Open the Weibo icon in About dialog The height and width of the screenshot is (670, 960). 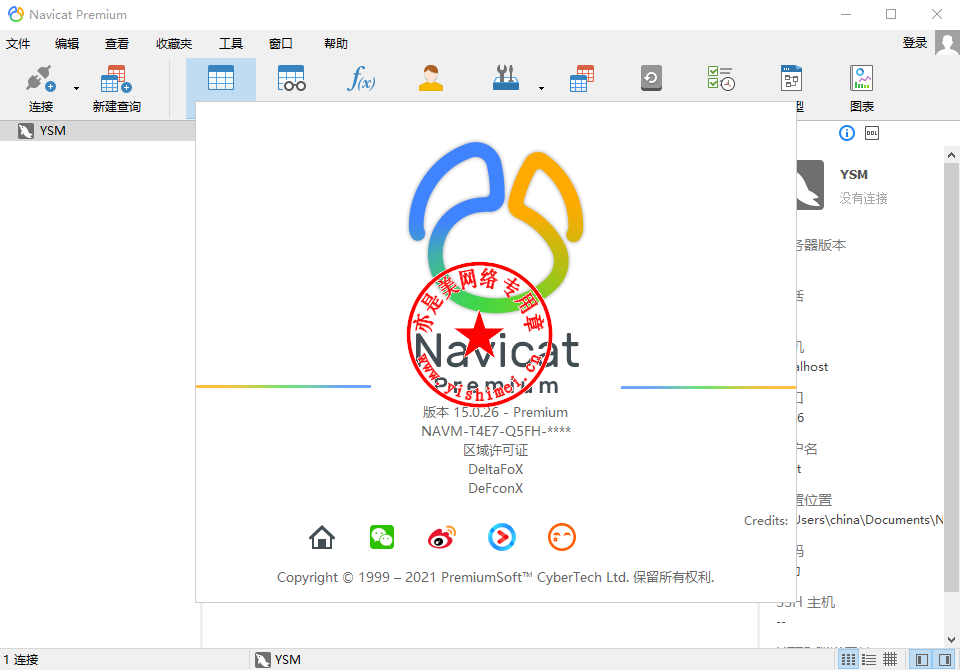[442, 537]
